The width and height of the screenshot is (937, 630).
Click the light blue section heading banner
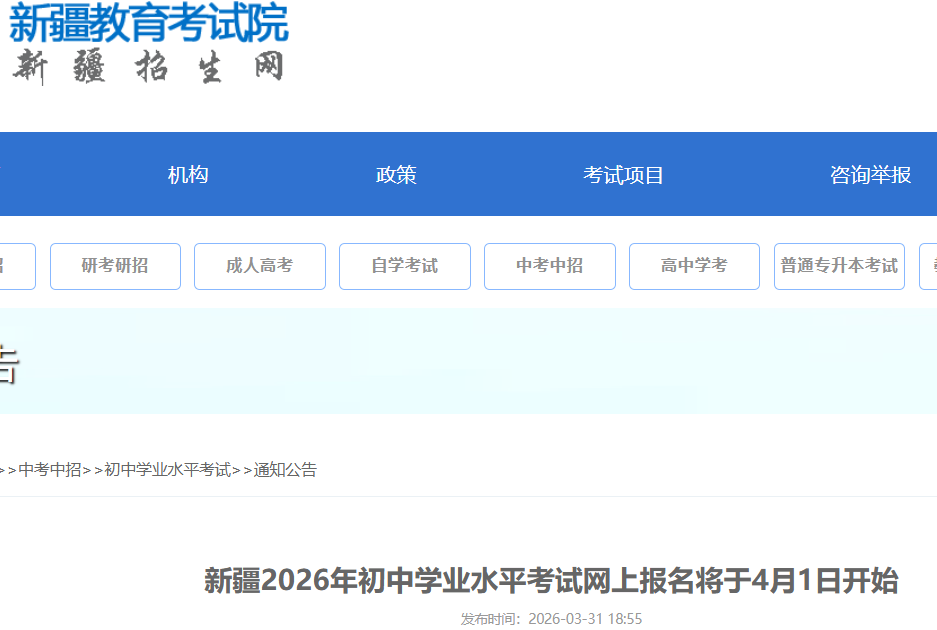468,361
